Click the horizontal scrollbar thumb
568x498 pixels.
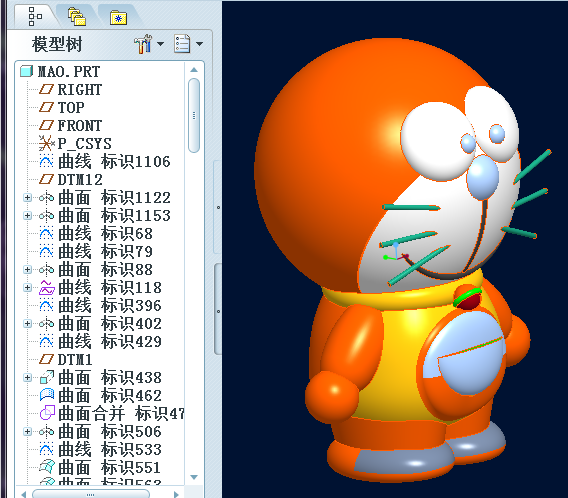91,494
